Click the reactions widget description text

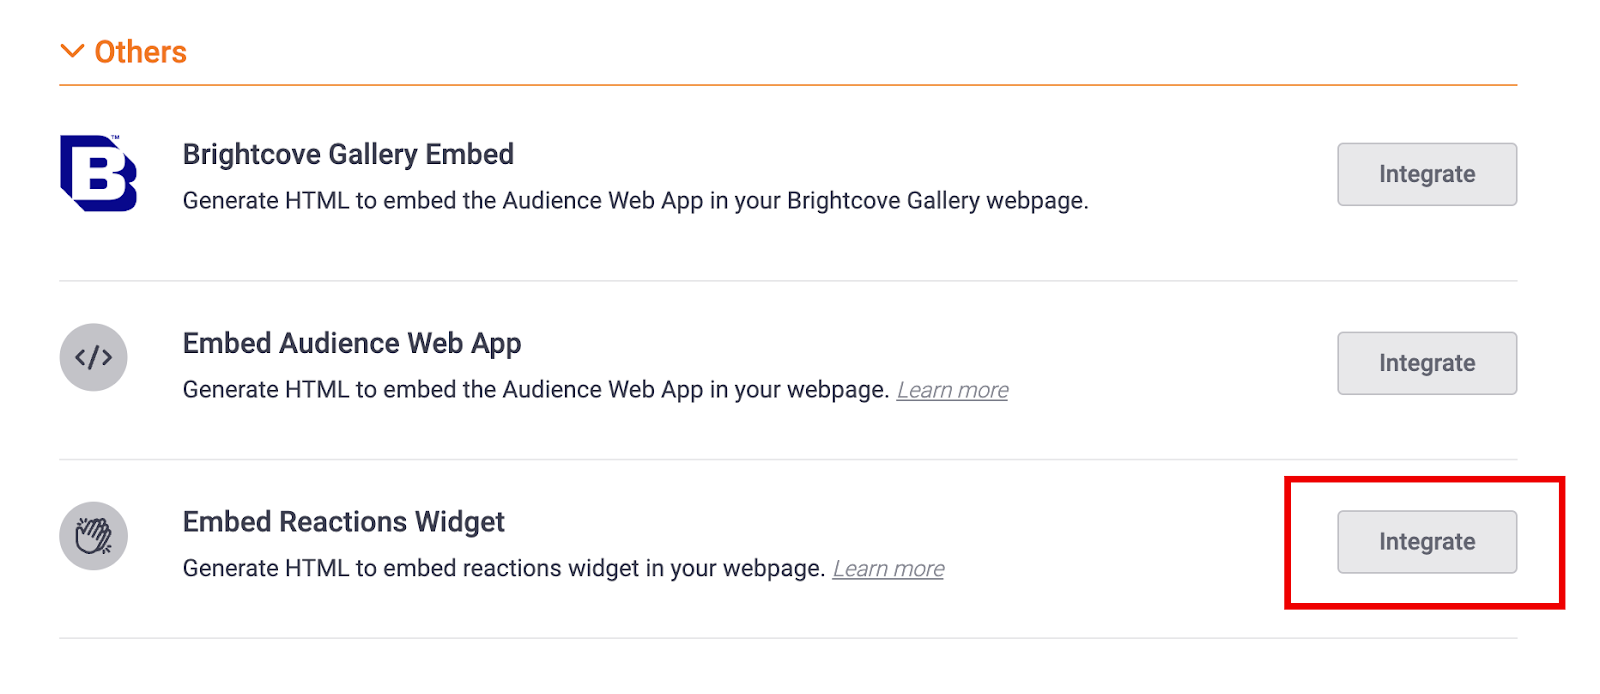point(503,569)
